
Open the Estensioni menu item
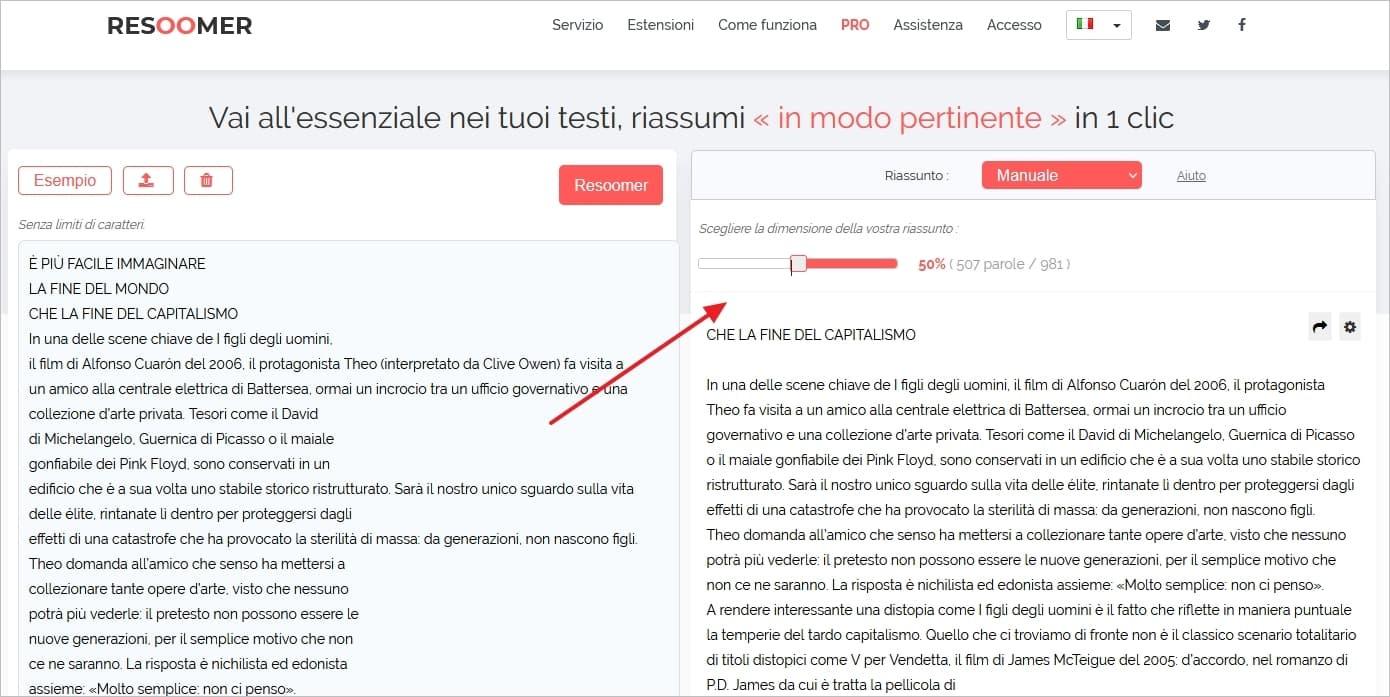click(660, 25)
